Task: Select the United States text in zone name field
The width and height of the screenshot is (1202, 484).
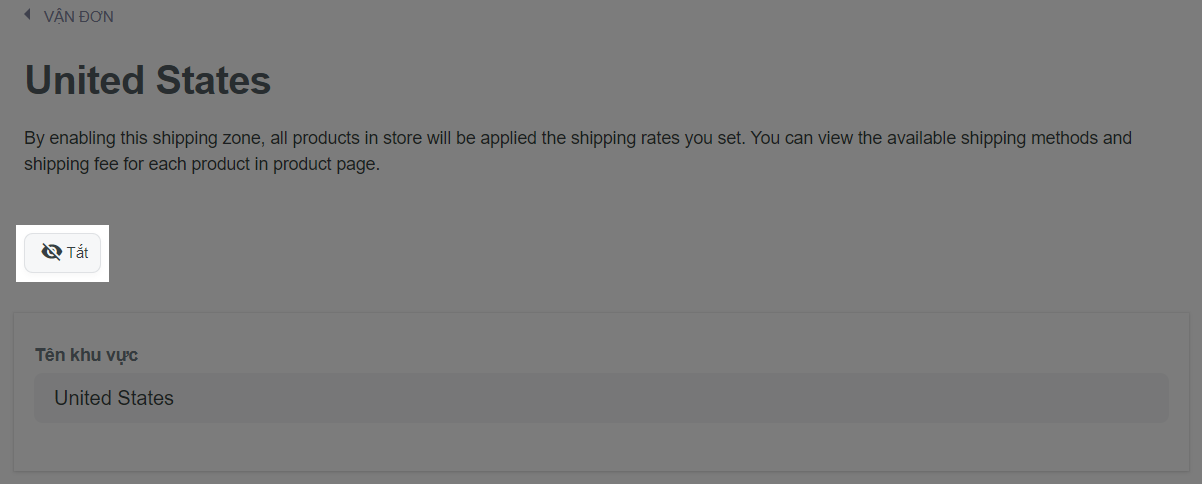Action: [x=114, y=398]
